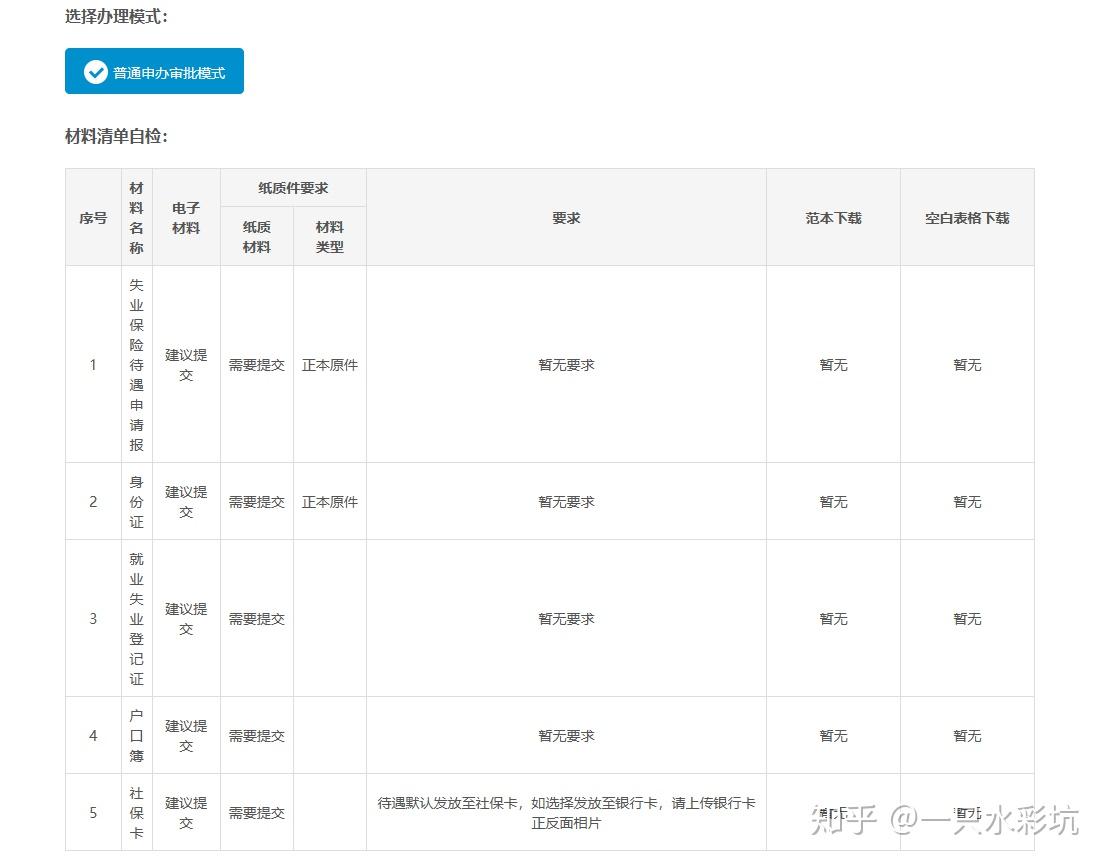Click the 空白表格下载 column header

tap(967, 218)
